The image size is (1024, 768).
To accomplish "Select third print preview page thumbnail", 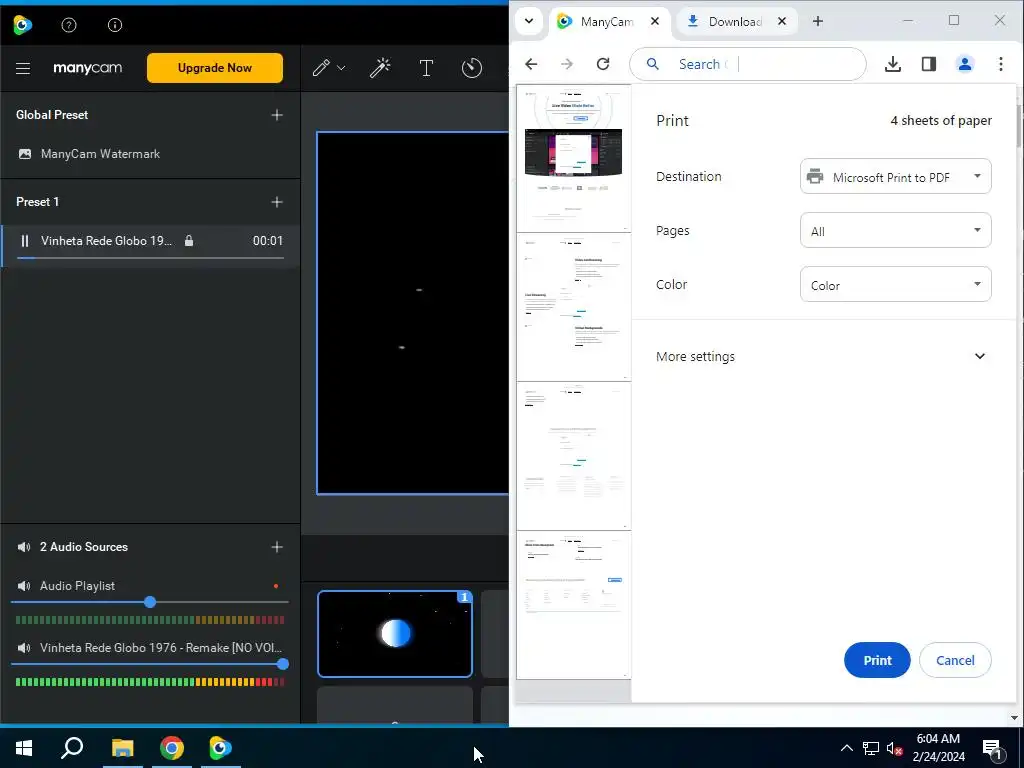I will pyautogui.click(x=573, y=456).
